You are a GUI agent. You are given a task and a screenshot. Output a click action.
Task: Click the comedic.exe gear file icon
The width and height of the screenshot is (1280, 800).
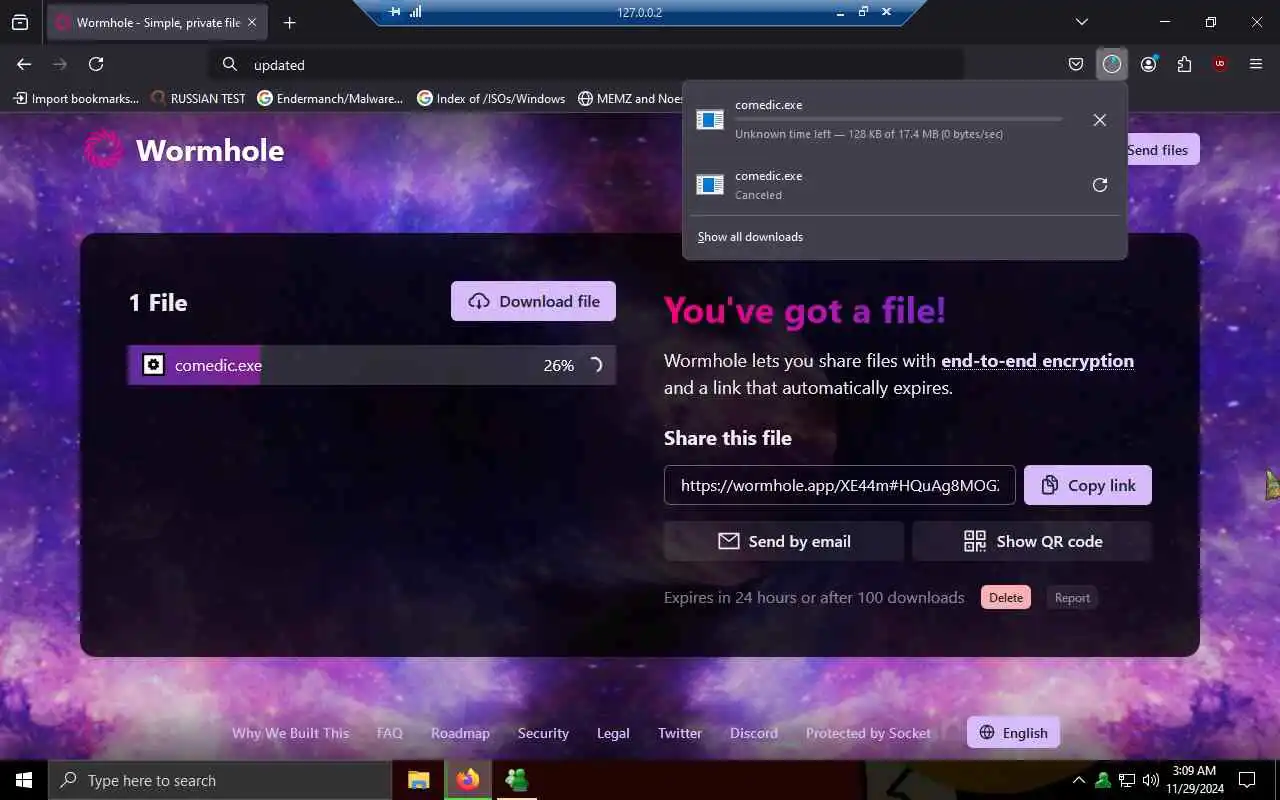point(153,365)
